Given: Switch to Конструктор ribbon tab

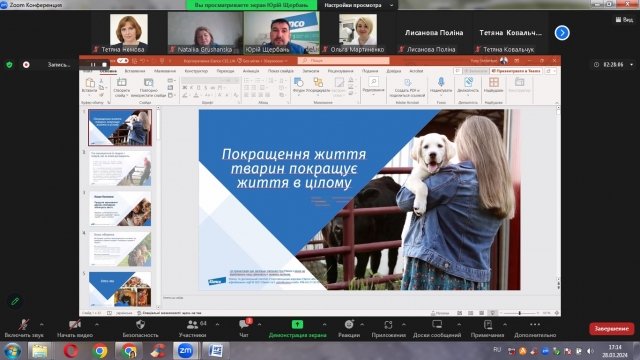Looking at the screenshot, I should coord(196,71).
